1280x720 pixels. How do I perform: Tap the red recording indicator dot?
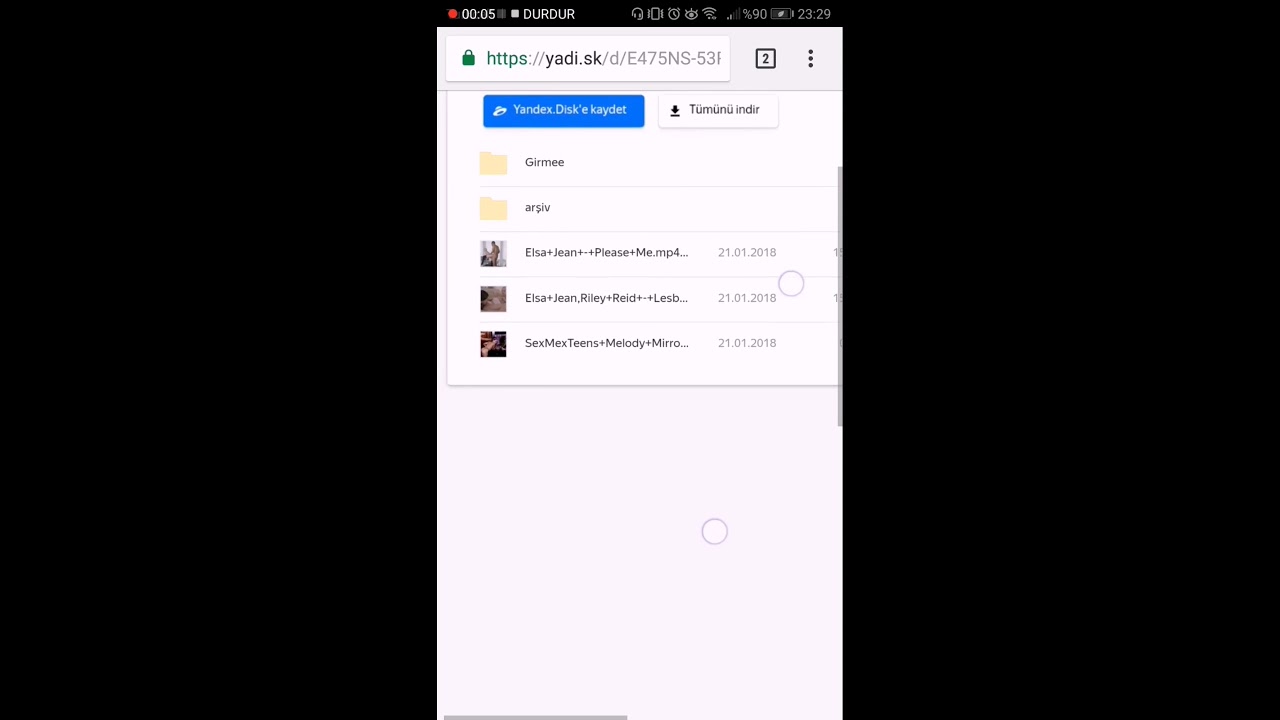tap(453, 14)
